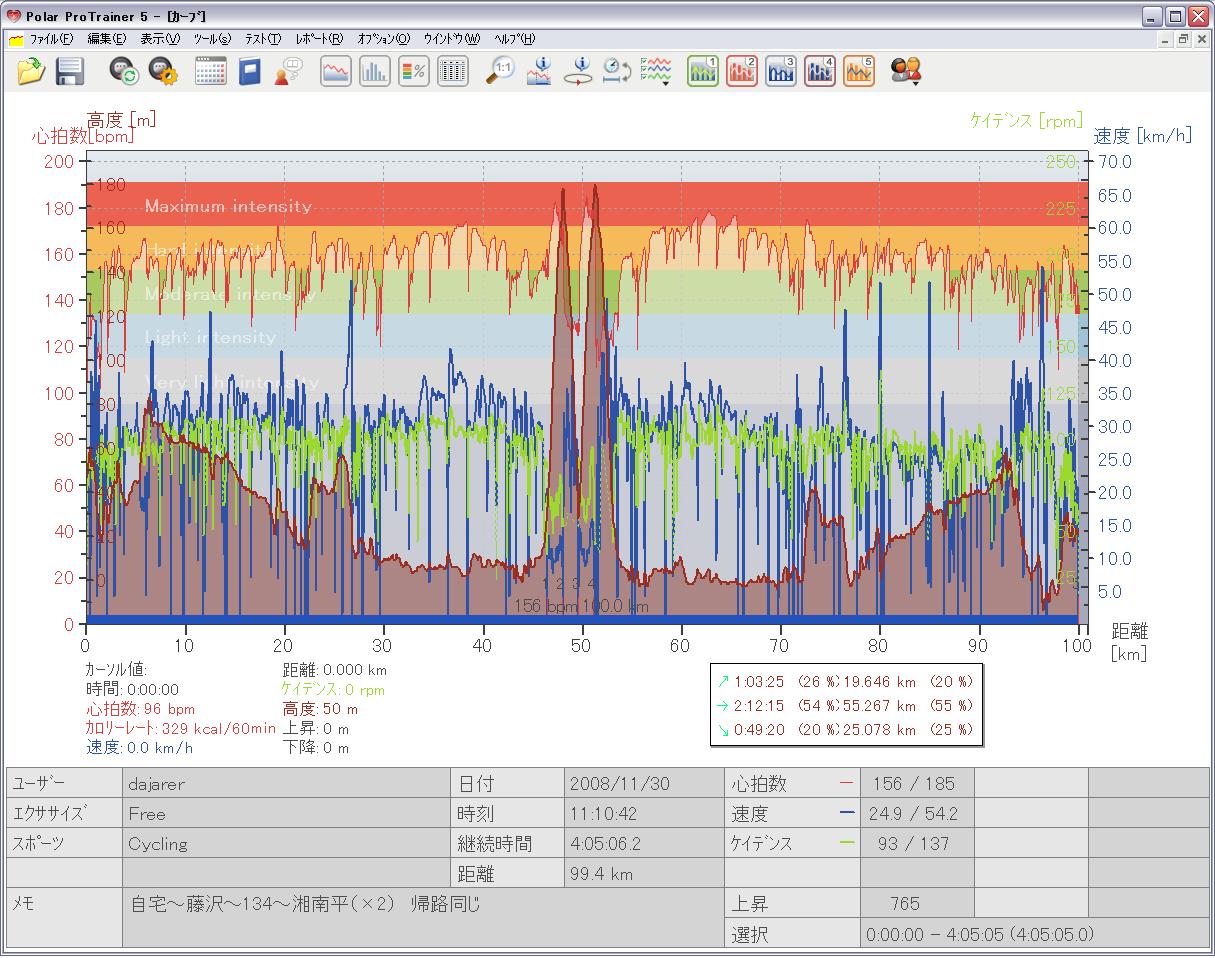Click the watch sync icon with green arrows
This screenshot has width=1215, height=958.
pos(123,71)
